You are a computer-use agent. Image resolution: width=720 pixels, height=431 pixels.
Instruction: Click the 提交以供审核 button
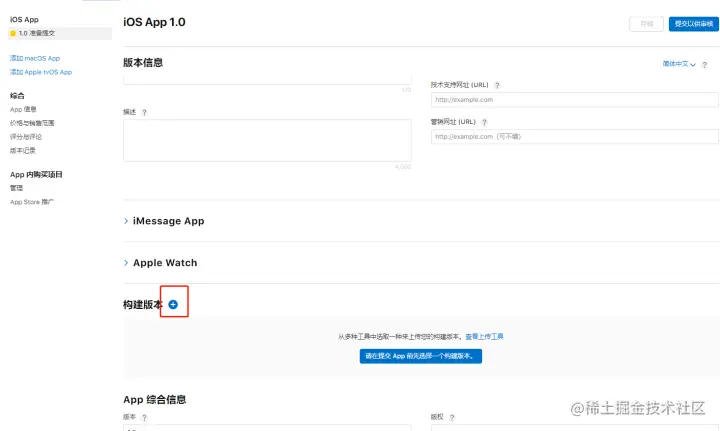pos(693,24)
